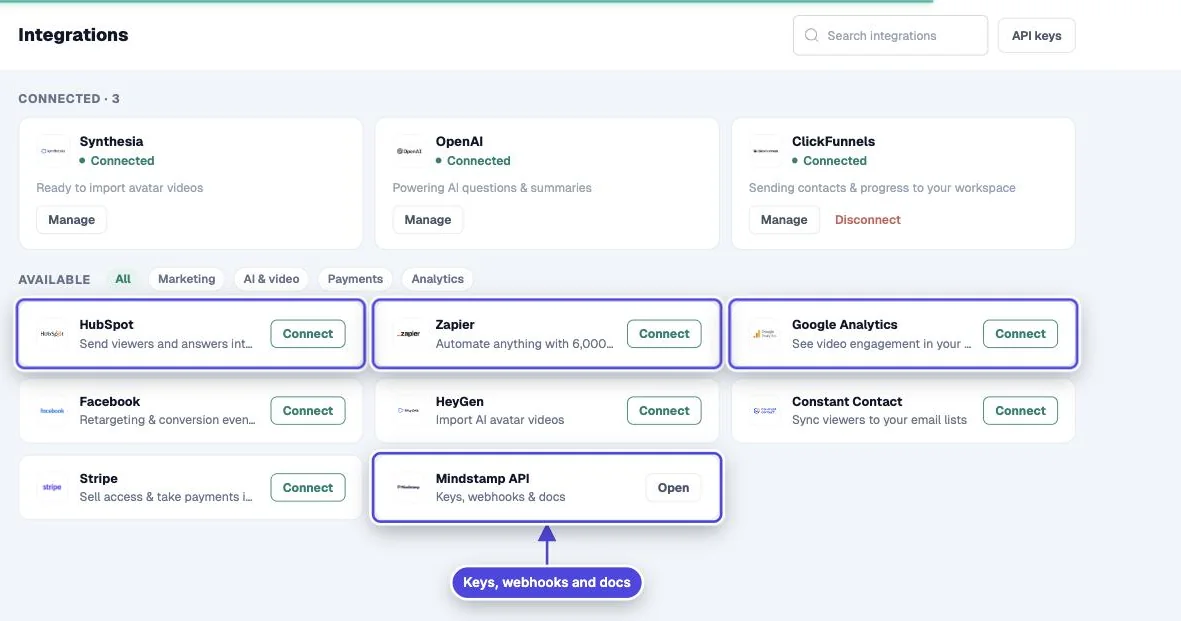Screen dimensions: 1181x621
Task: Click the HubSpot title text
Action: (x=106, y=324)
